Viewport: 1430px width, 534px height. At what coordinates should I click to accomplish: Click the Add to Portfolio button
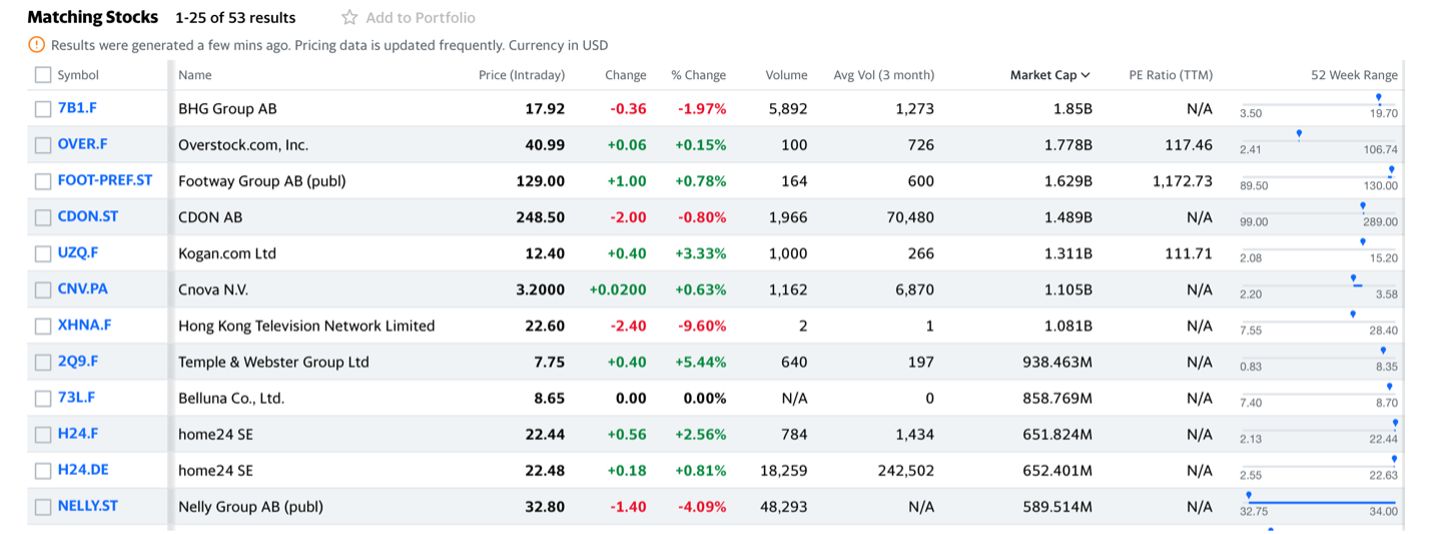[x=420, y=17]
